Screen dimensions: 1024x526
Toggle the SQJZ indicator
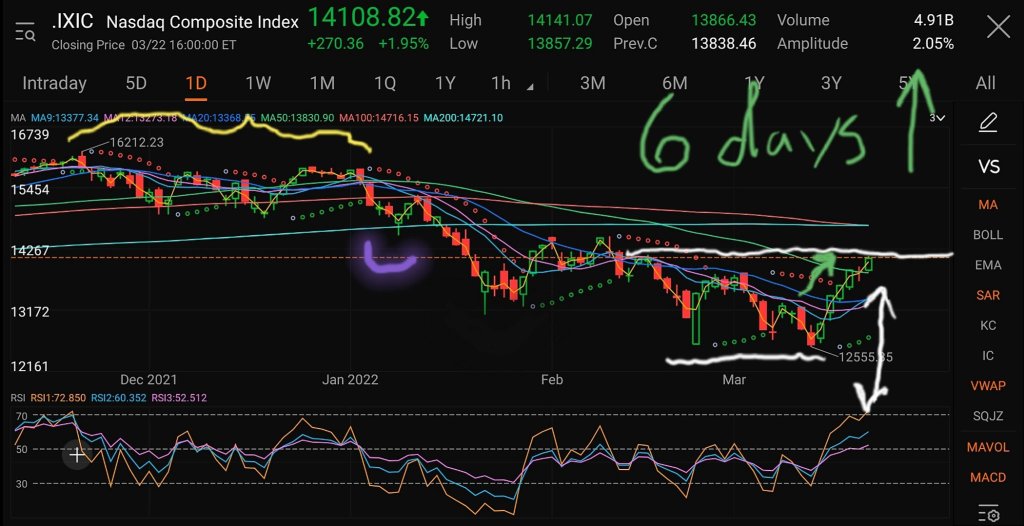(x=988, y=416)
